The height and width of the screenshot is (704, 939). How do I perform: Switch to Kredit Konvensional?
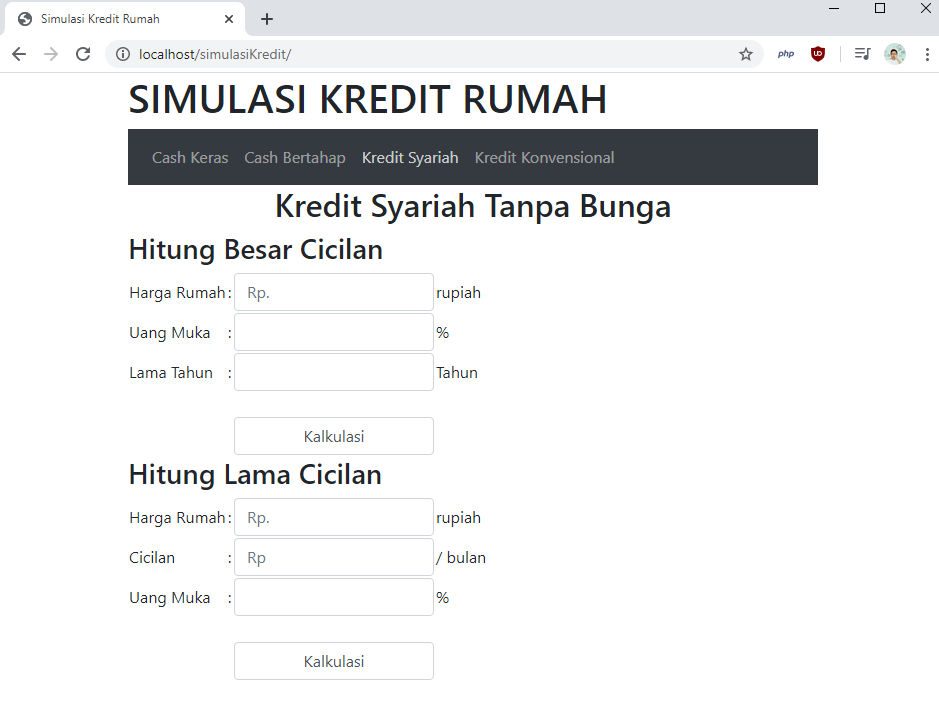[x=544, y=157]
